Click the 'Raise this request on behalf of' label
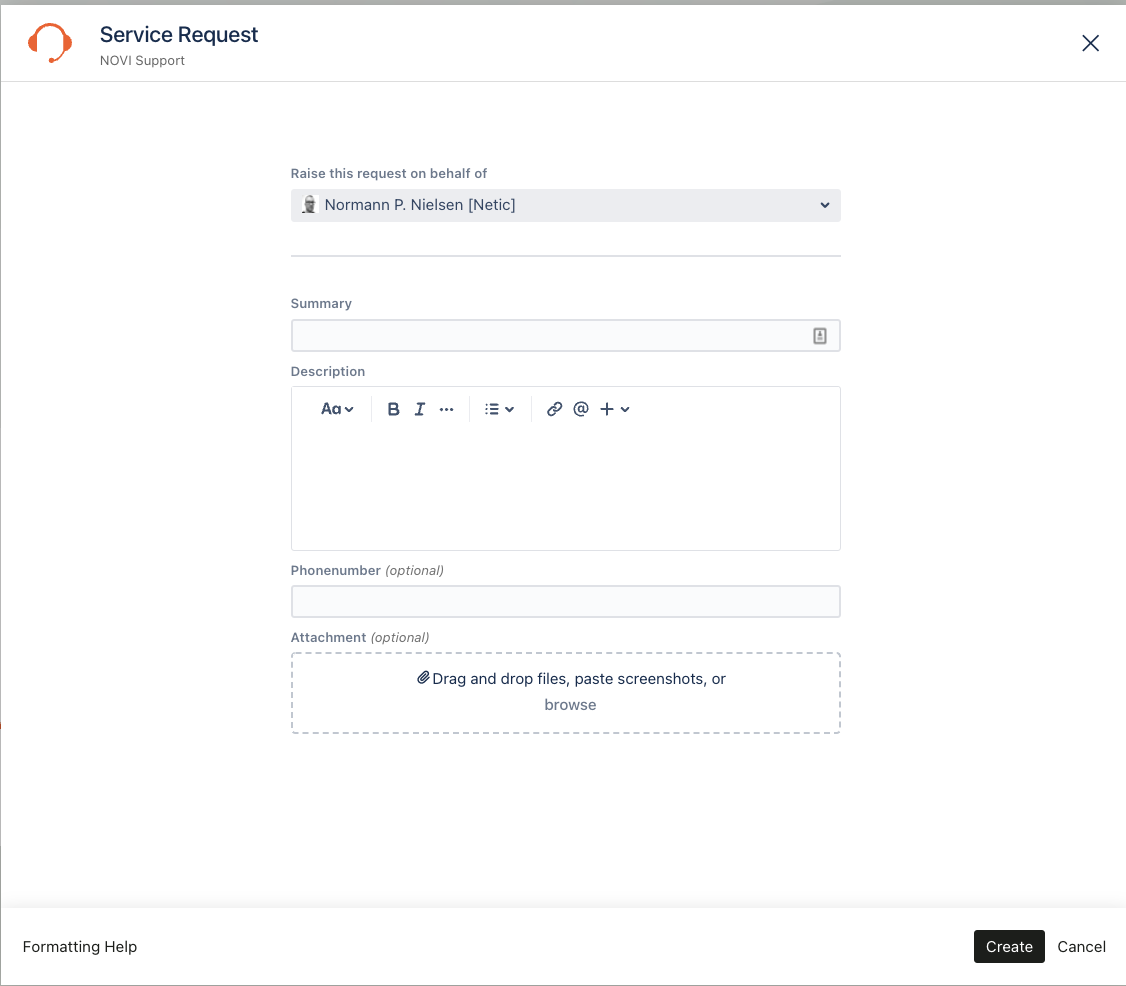This screenshot has height=986, width=1126. pyautogui.click(x=388, y=173)
